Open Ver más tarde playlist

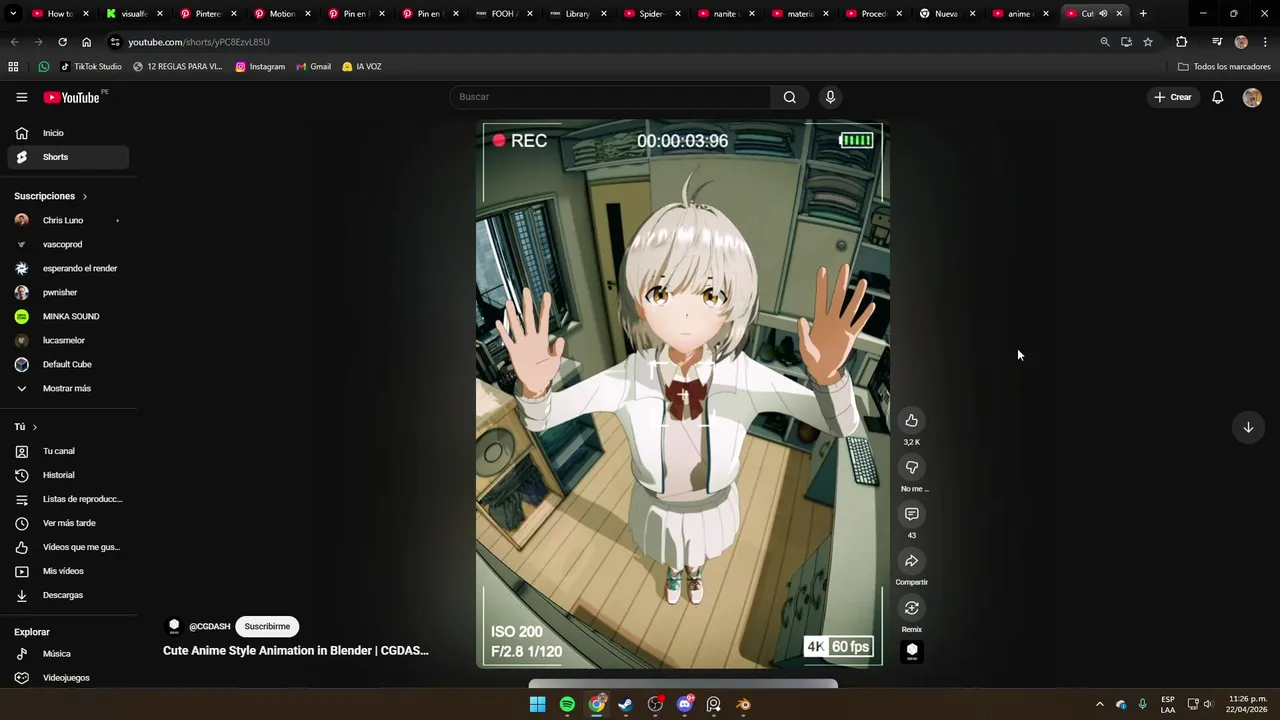click(68, 523)
